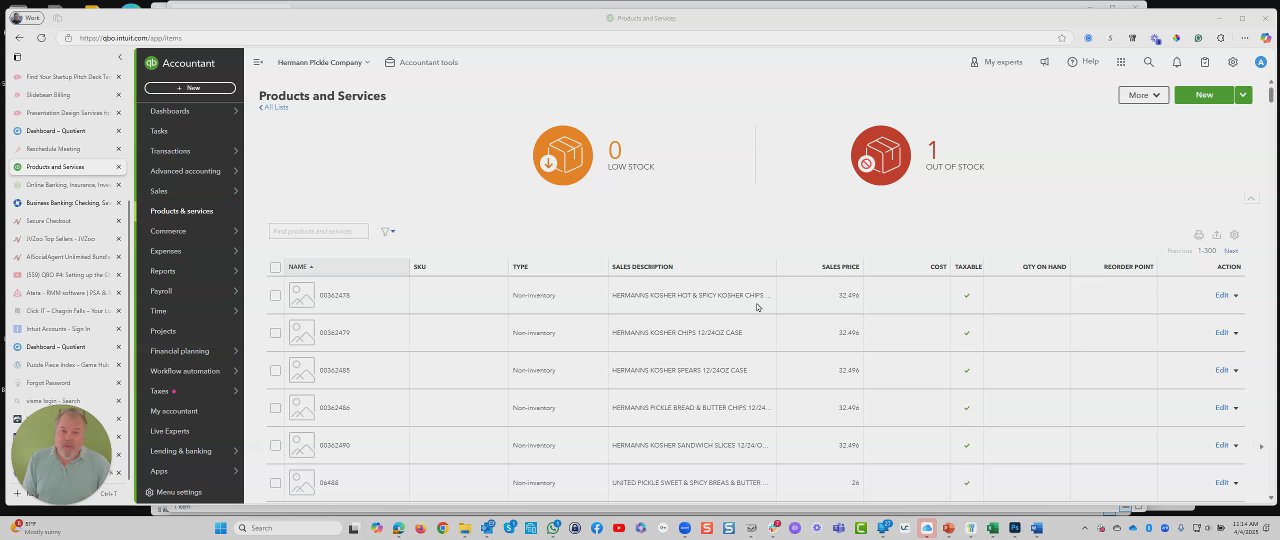The height and width of the screenshot is (540, 1280).
Task: Open the filter funnel next to search box
Action: pyautogui.click(x=387, y=231)
